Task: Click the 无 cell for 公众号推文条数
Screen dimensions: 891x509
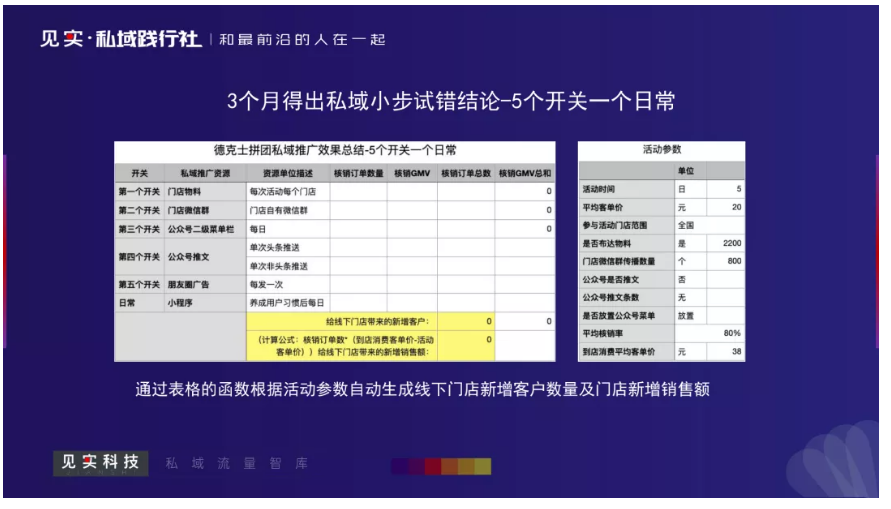Action: coord(690,297)
